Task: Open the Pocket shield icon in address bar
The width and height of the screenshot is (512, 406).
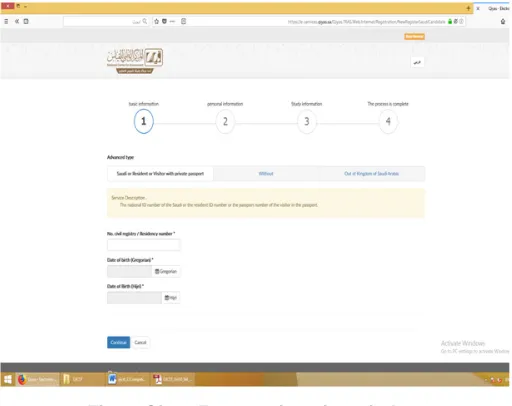Action: point(164,21)
